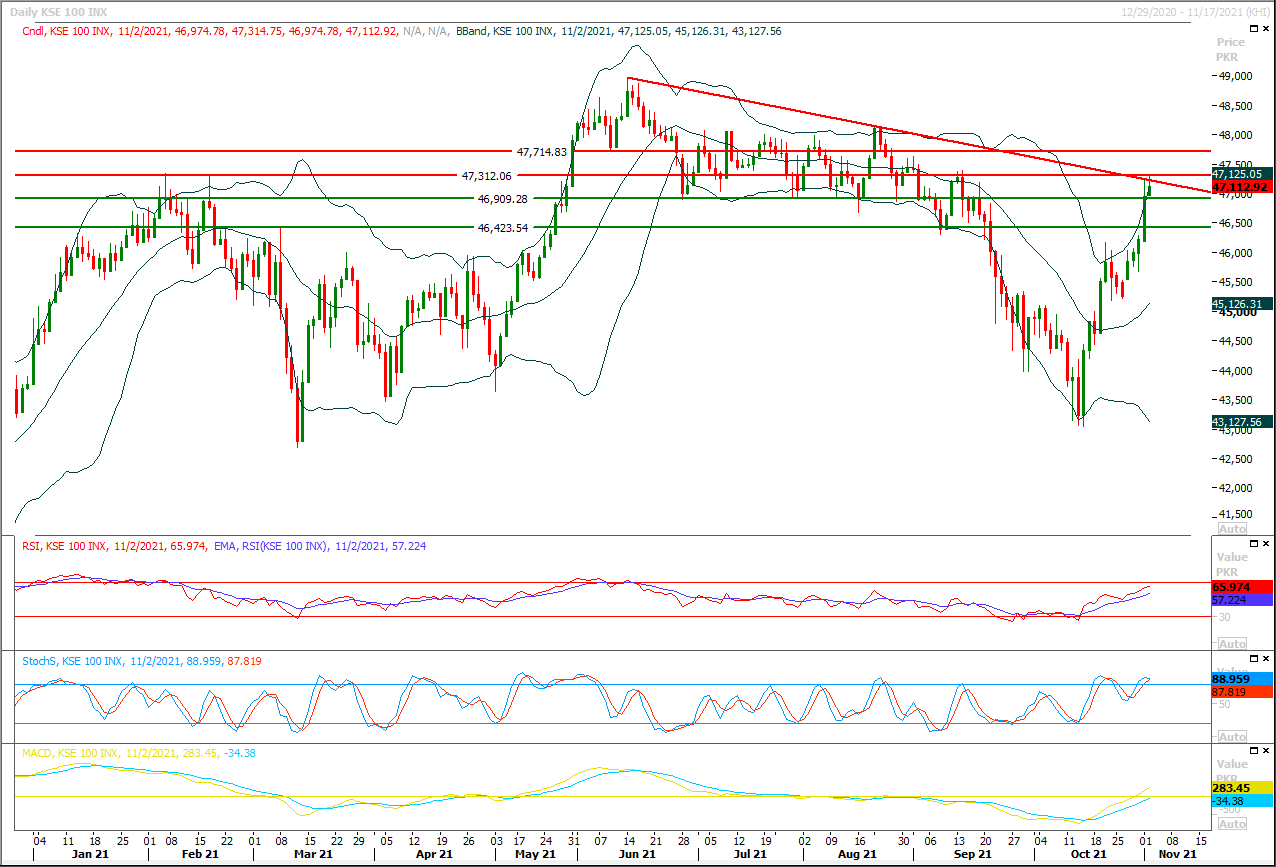1276x867 pixels.
Task: Click Auto scale button on RSI pane
Action: (1233, 643)
